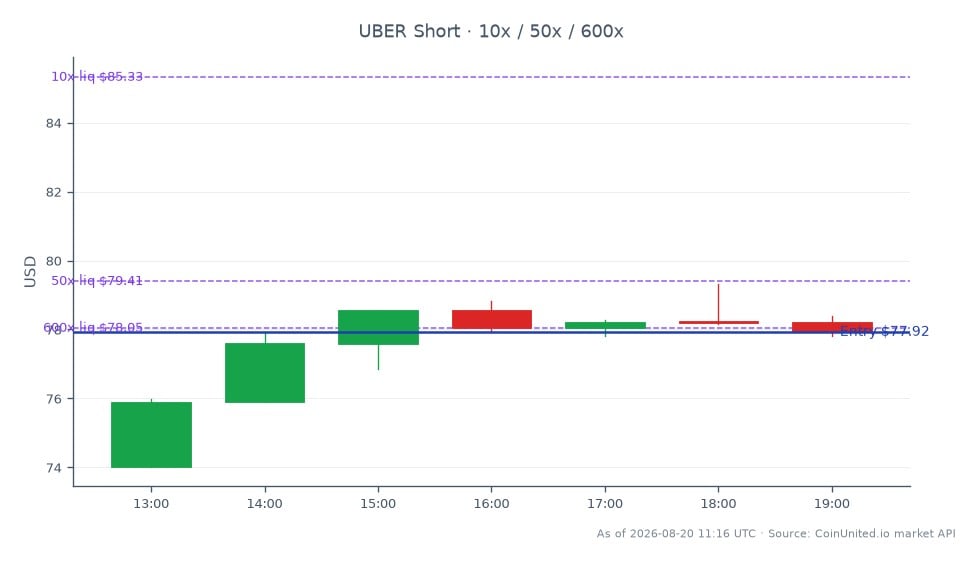Click the 18:00 x-axis tick label
The height and width of the screenshot is (564, 979).
tap(719, 504)
